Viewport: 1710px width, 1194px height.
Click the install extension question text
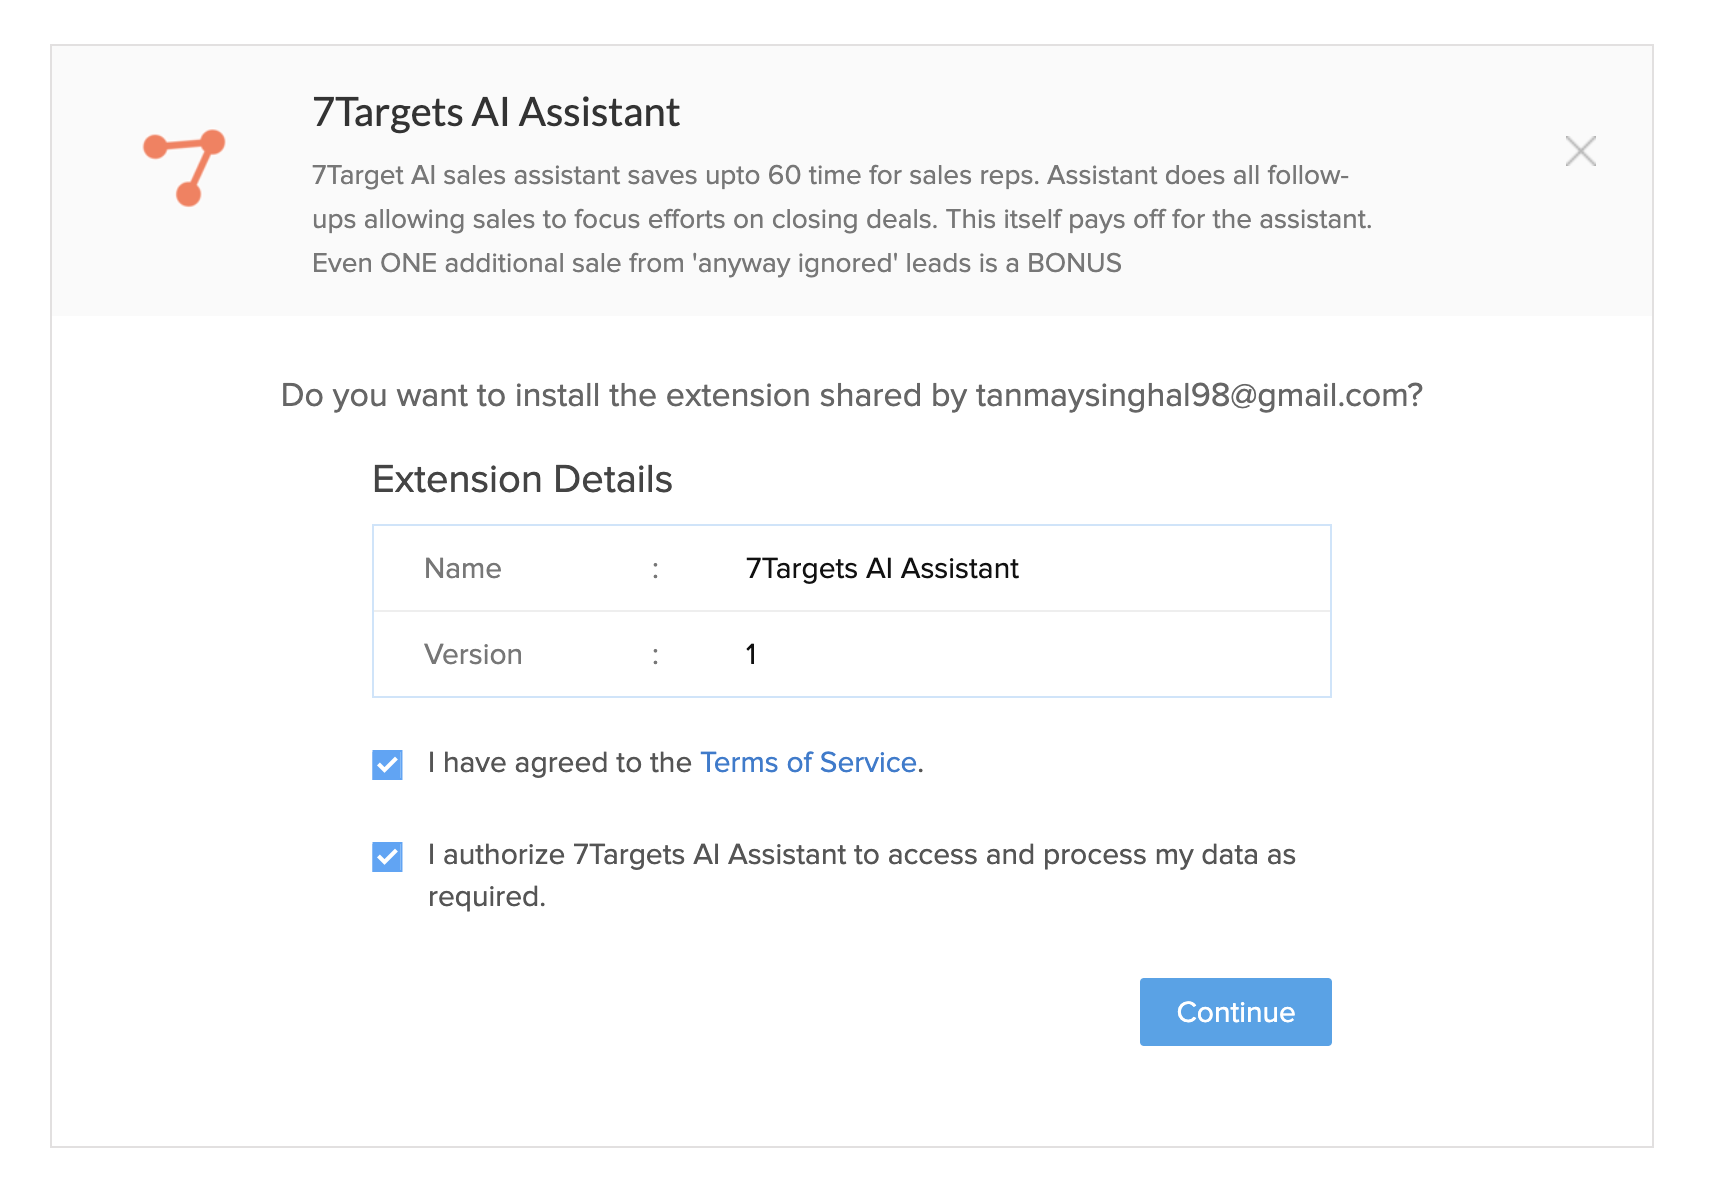pyautogui.click(x=851, y=395)
